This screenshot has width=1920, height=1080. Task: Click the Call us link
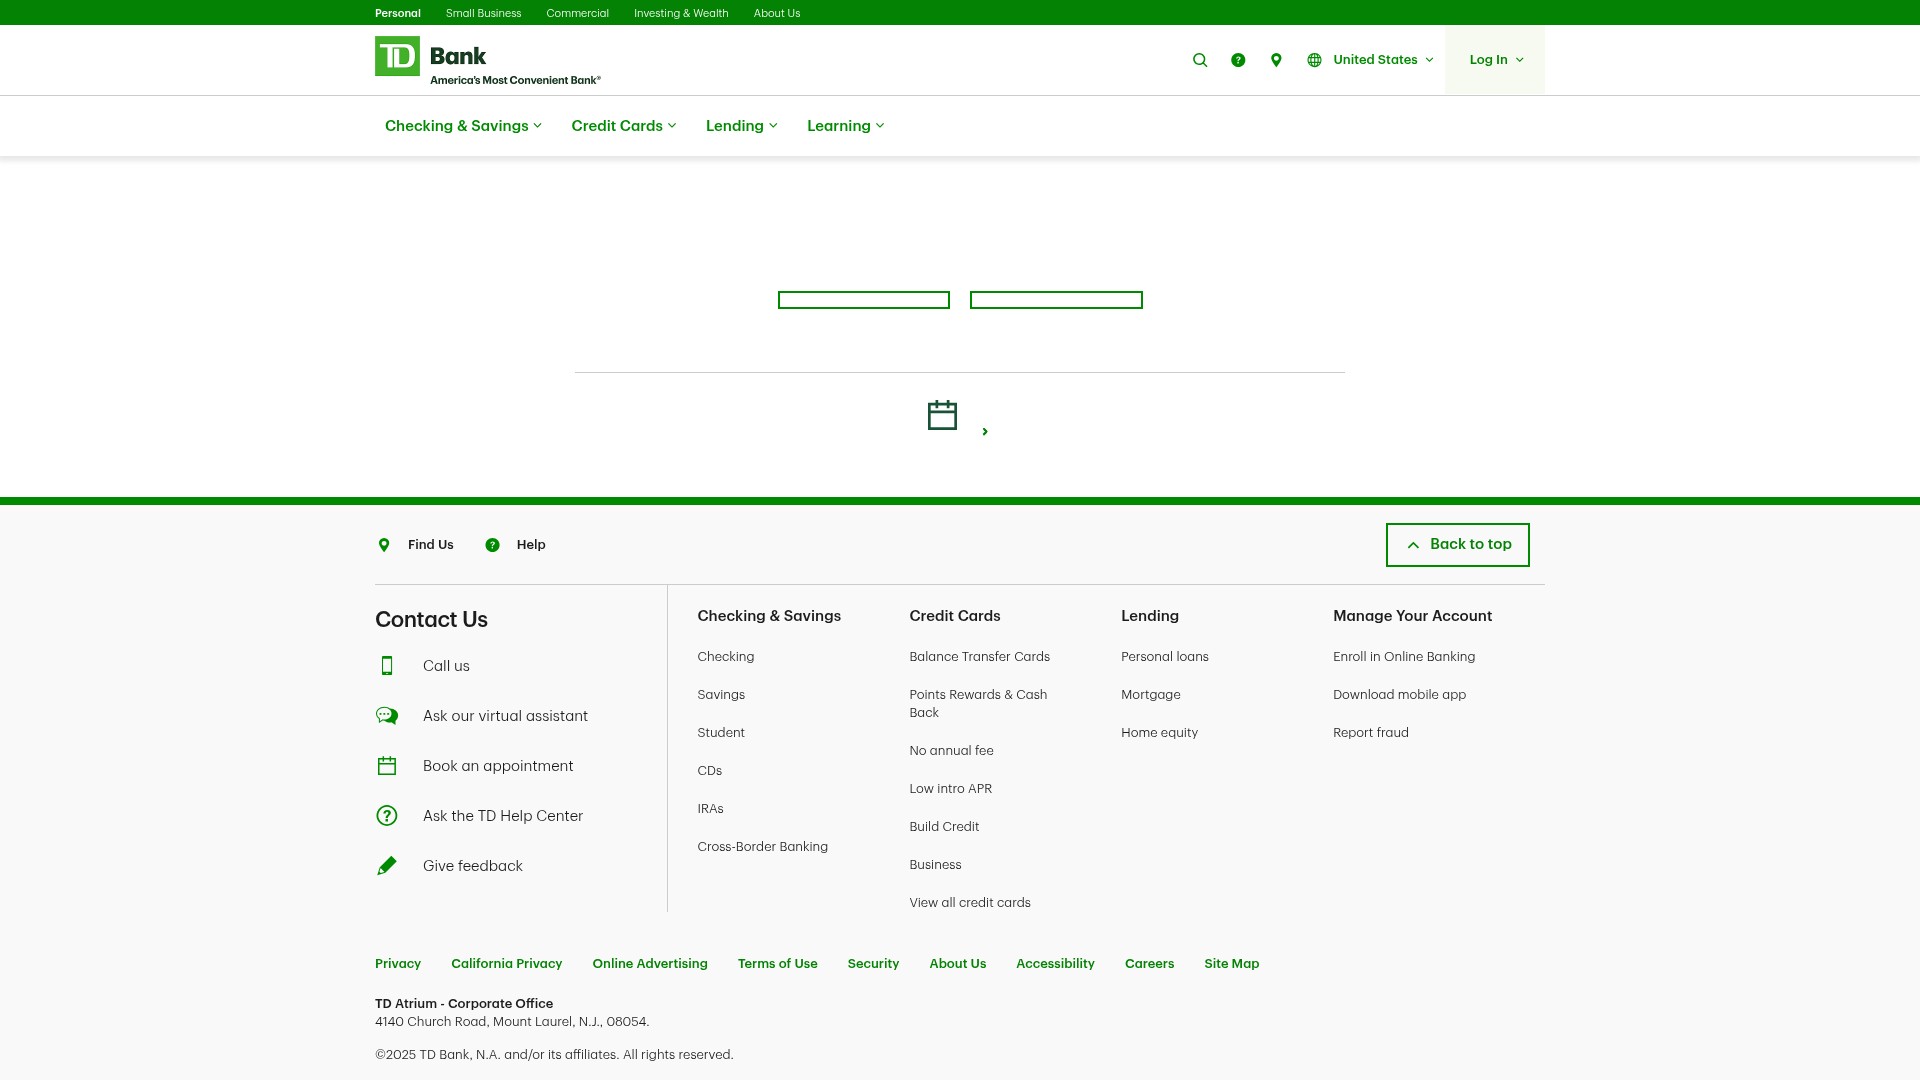(446, 666)
